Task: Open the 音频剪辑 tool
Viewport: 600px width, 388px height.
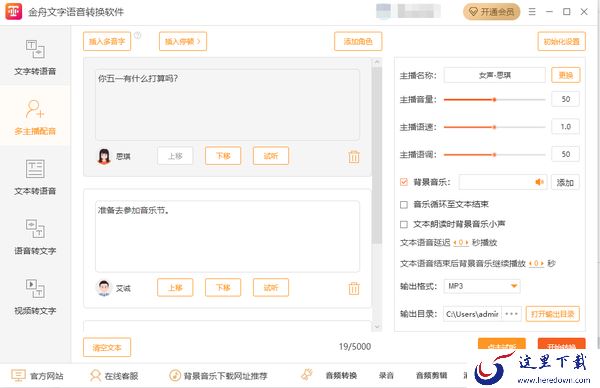Action: [431, 376]
